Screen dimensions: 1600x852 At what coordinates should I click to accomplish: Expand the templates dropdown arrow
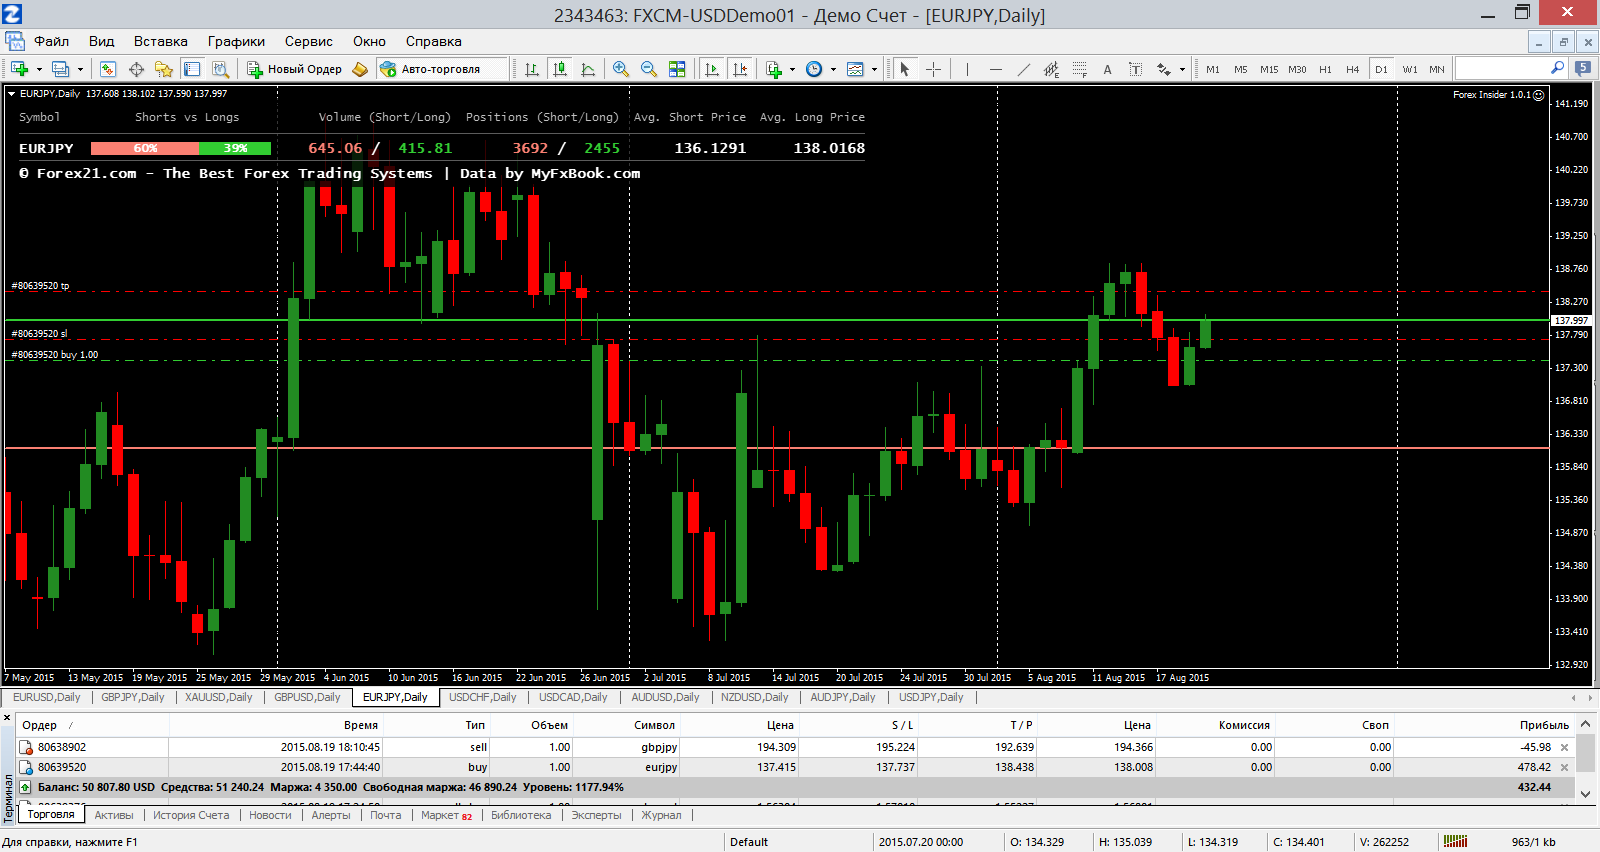coord(874,69)
